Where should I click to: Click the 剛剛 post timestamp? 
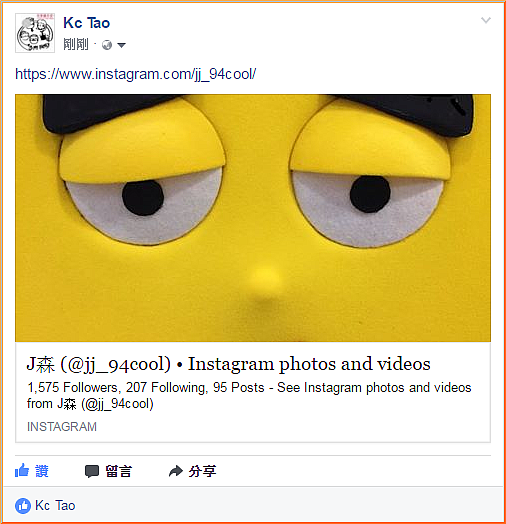tap(76, 44)
